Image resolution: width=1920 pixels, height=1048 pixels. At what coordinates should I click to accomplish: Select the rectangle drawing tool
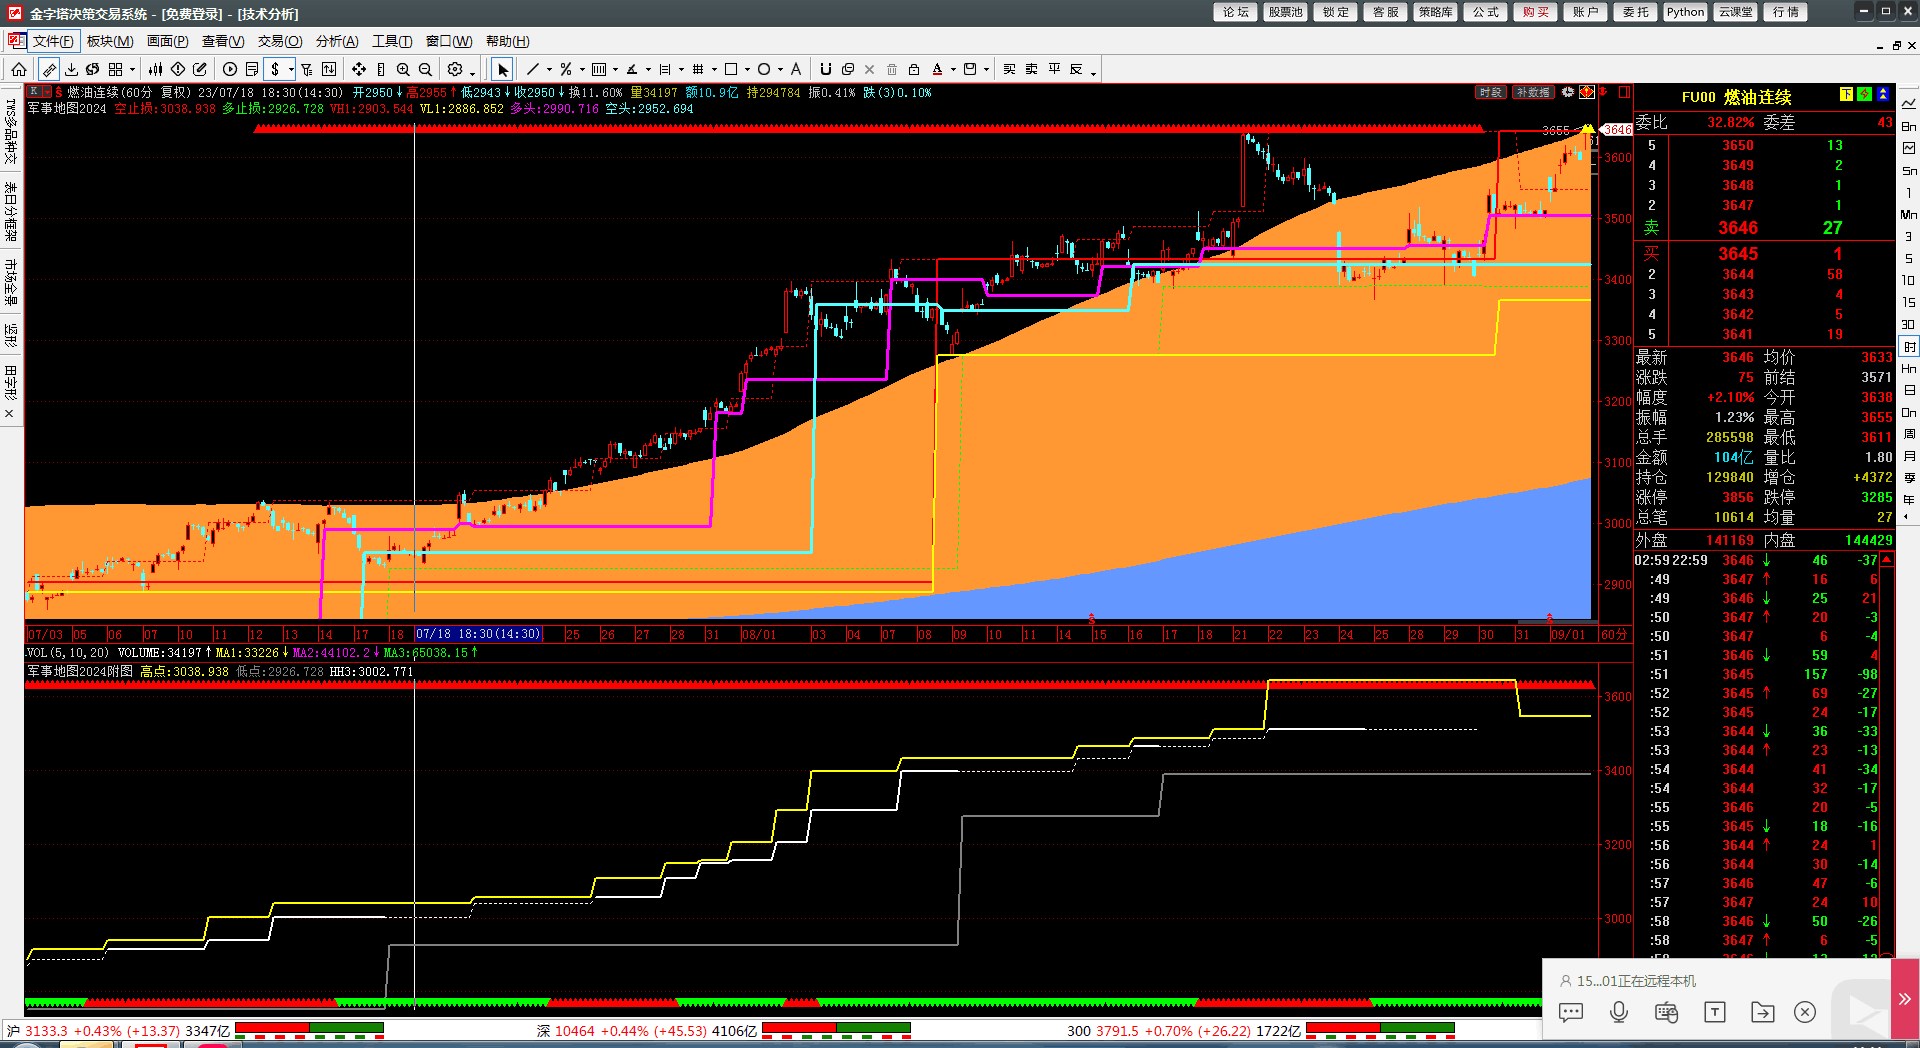[x=731, y=69]
